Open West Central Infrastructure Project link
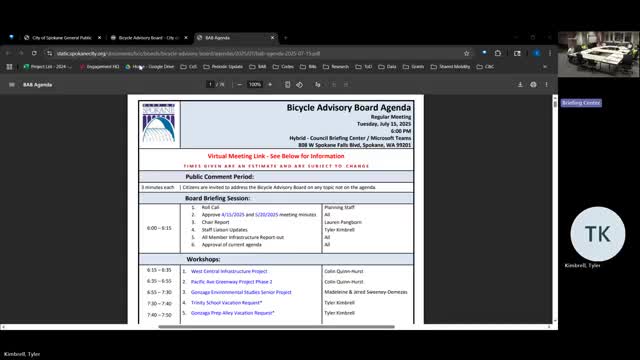Screen dimensions: 640x360 229,271
